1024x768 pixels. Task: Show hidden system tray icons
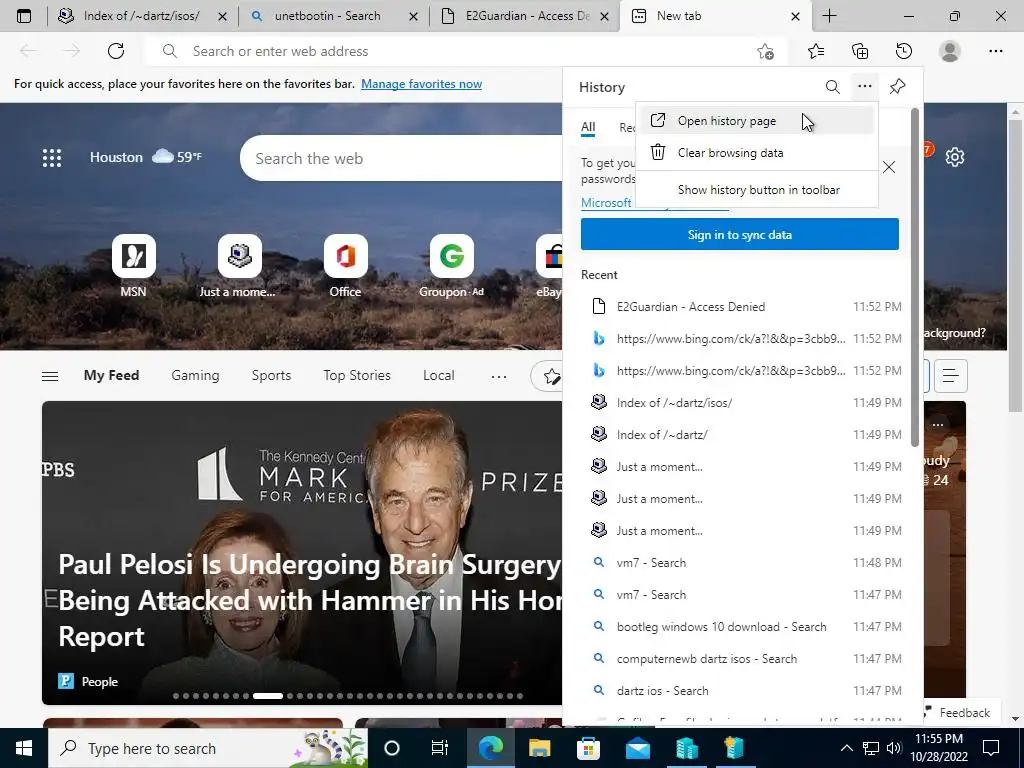click(846, 748)
